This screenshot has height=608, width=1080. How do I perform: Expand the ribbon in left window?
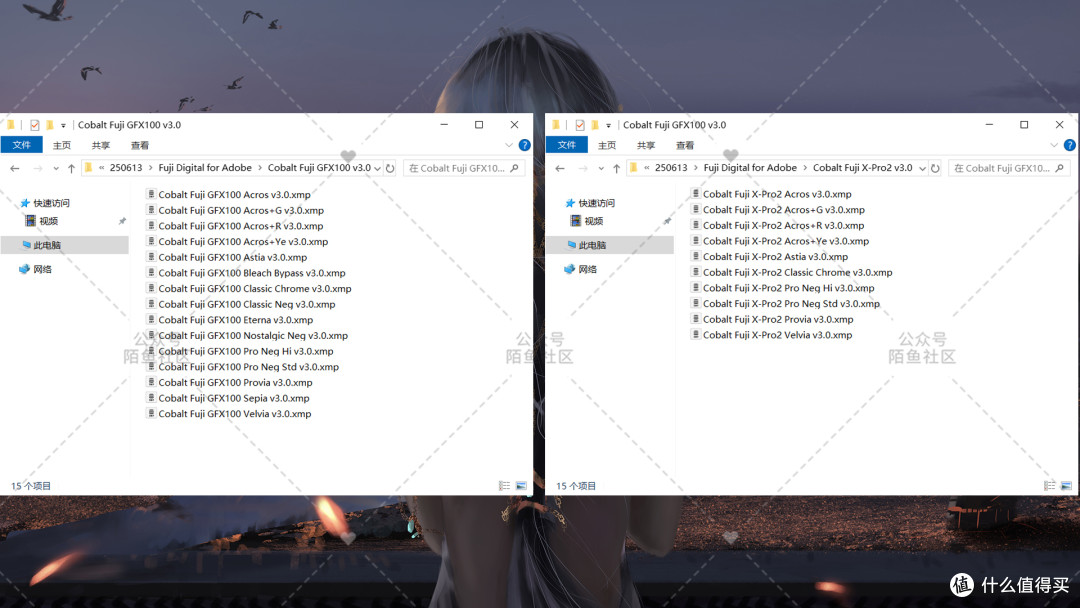point(509,145)
